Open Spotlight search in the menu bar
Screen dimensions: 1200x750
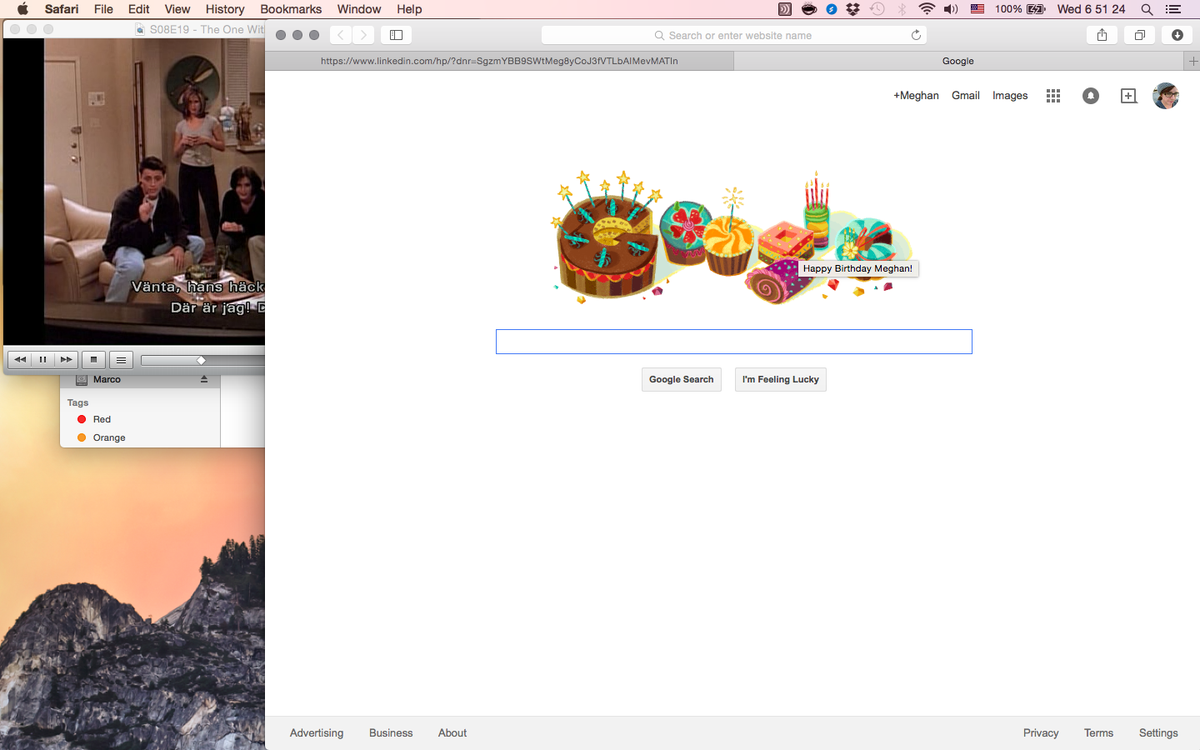pyautogui.click(x=1146, y=9)
